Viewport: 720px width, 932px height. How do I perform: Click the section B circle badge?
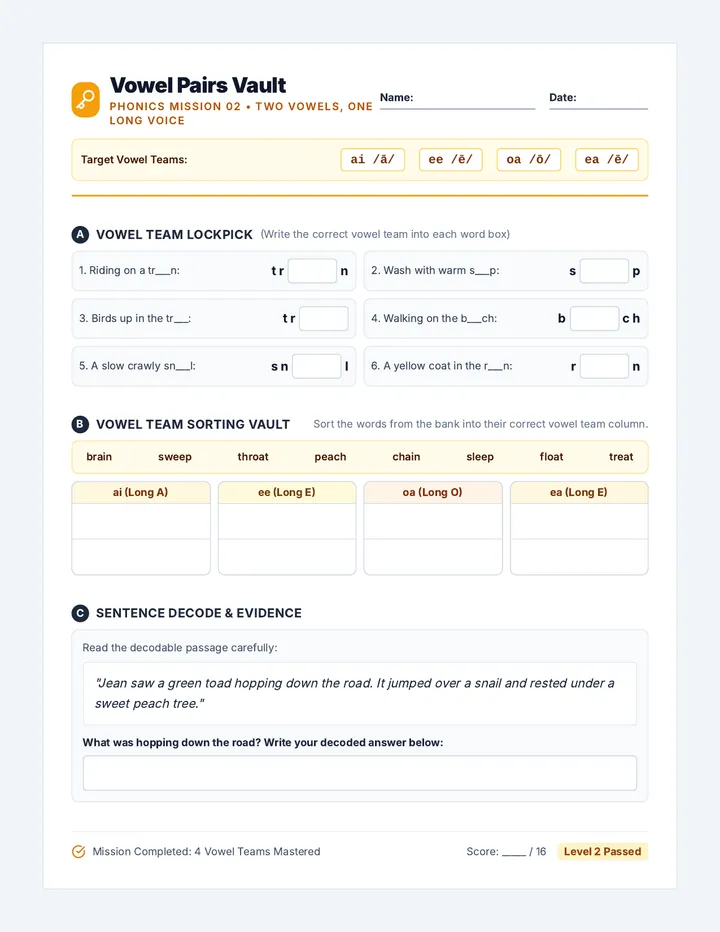[x=80, y=424]
